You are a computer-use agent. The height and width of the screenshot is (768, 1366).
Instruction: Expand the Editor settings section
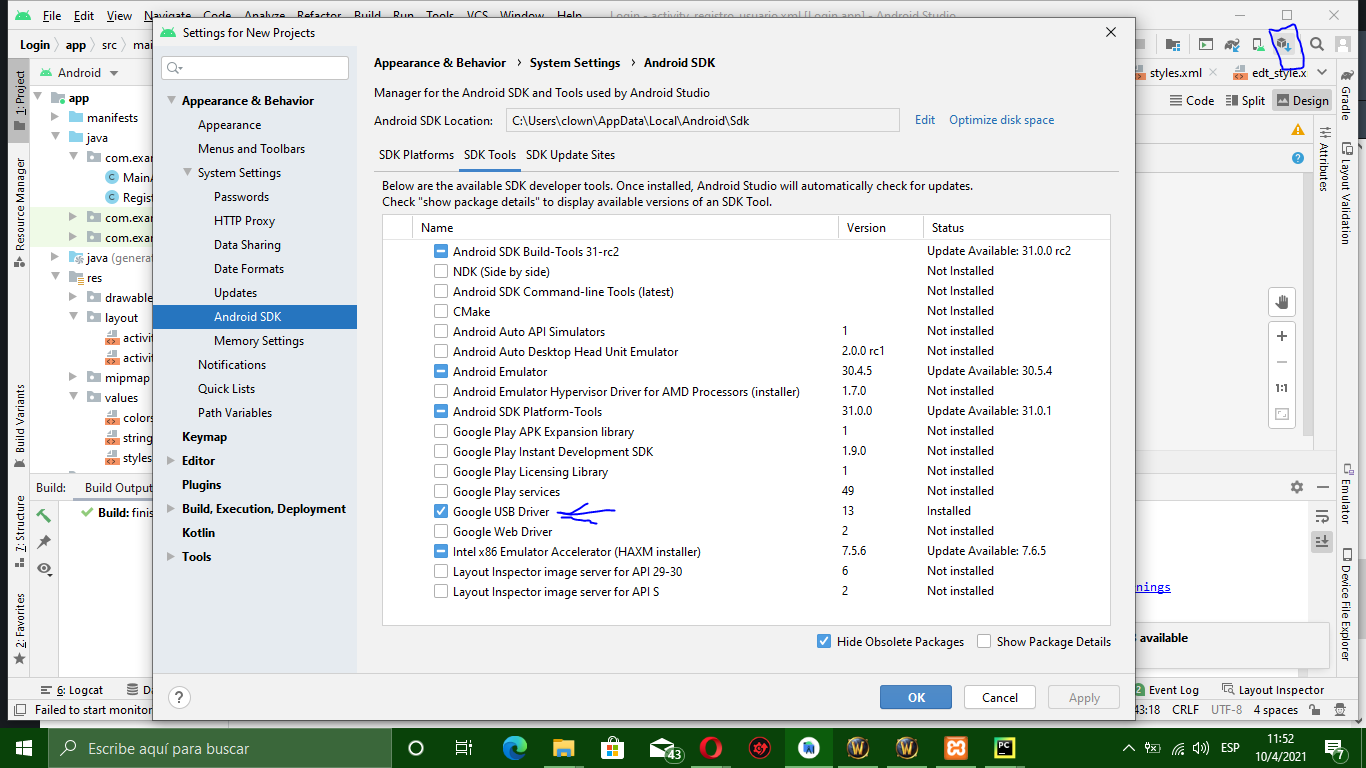point(171,461)
